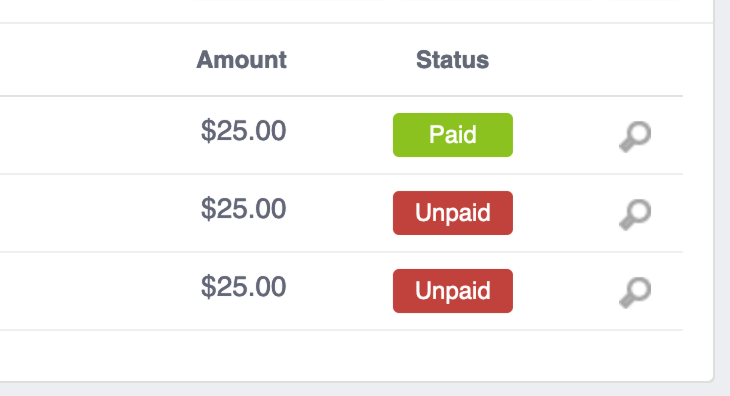Click the magnifier icon in the middle Unpaid row
This screenshot has height=396, width=730.
635,214
